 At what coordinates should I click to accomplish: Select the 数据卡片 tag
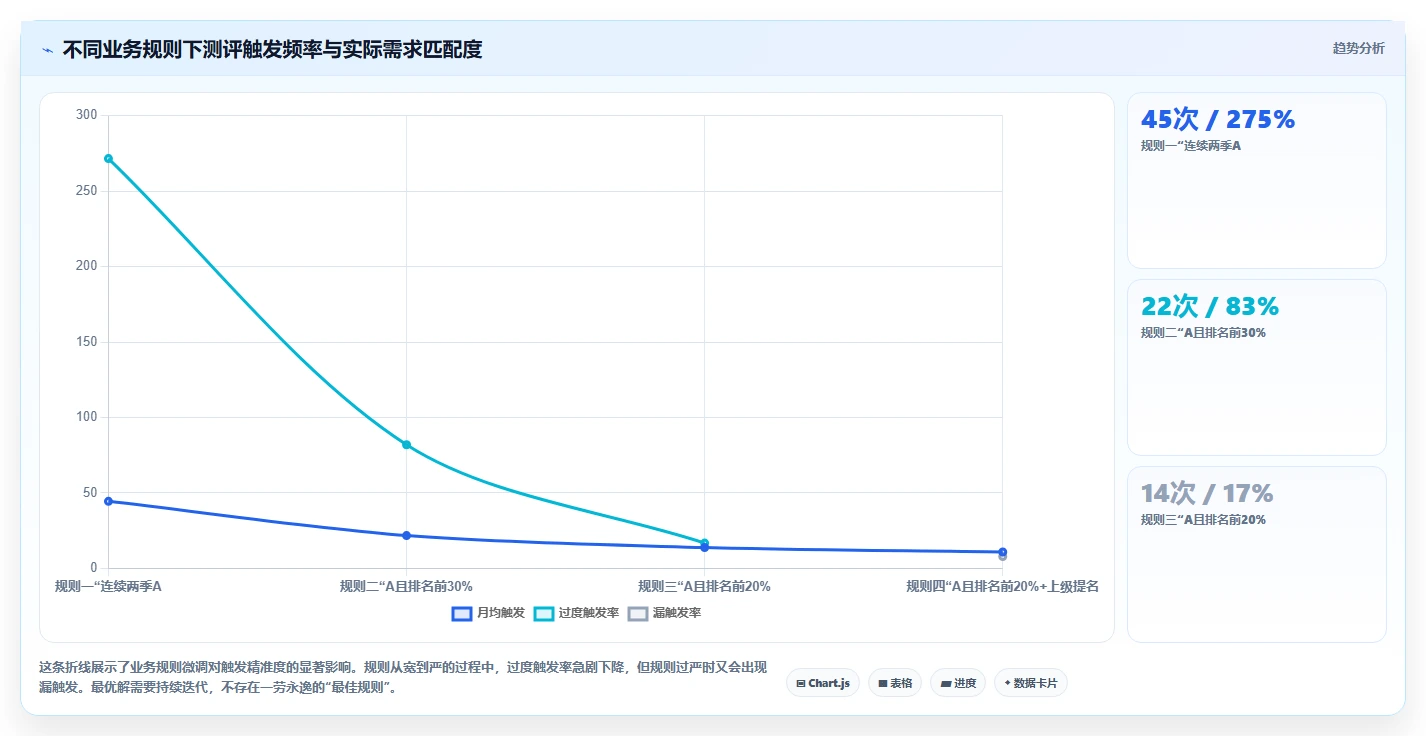[1031, 683]
